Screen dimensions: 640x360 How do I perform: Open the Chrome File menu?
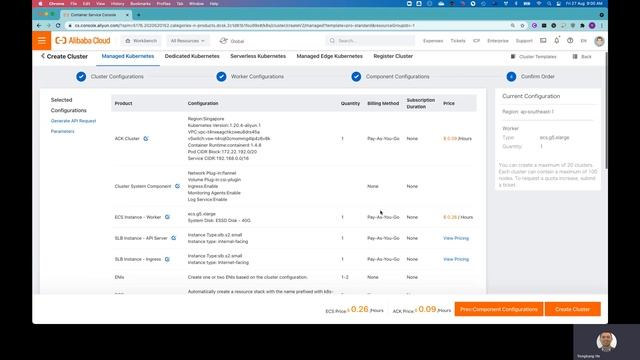click(x=73, y=4)
